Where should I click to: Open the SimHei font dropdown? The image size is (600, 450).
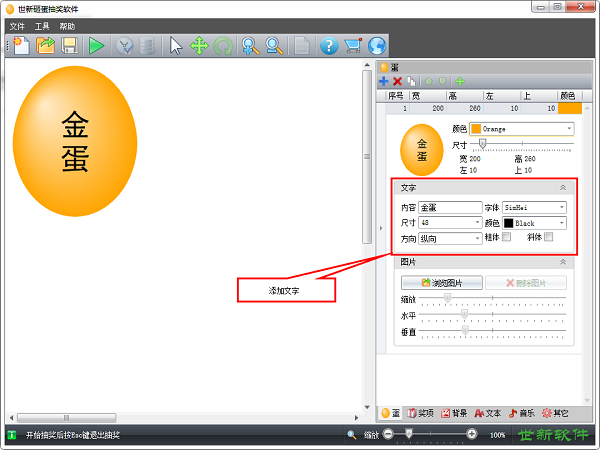(x=534, y=207)
